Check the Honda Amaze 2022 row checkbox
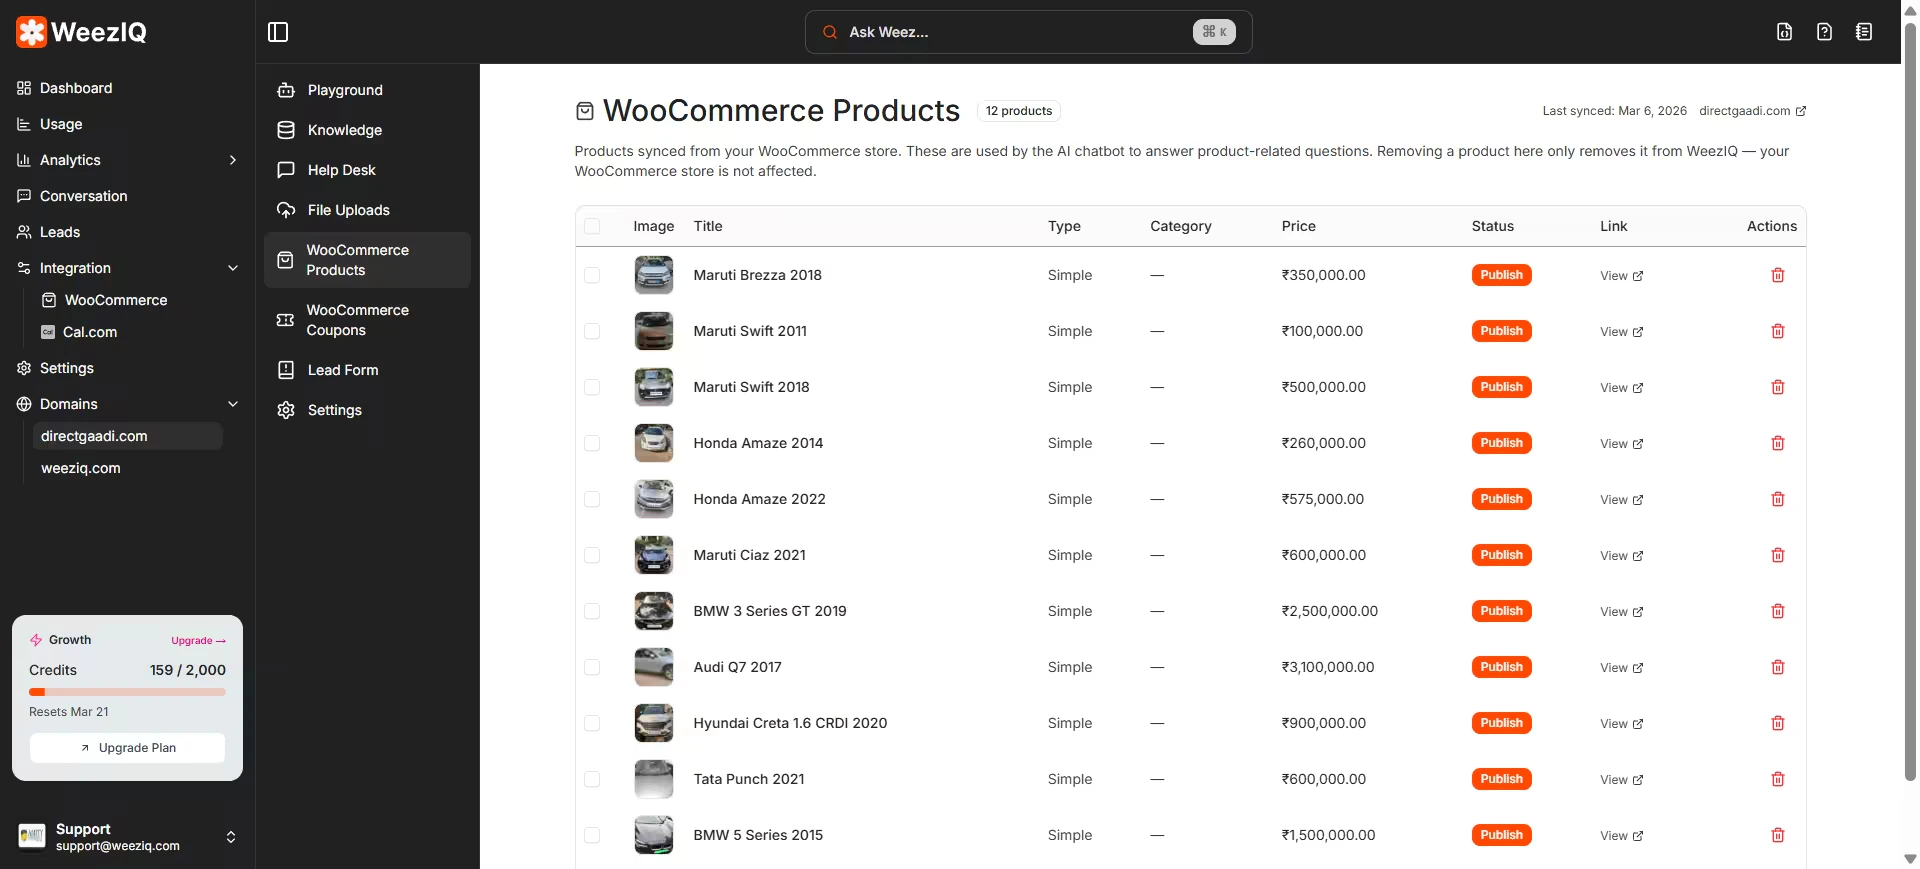The image size is (1920, 869). tap(592, 499)
